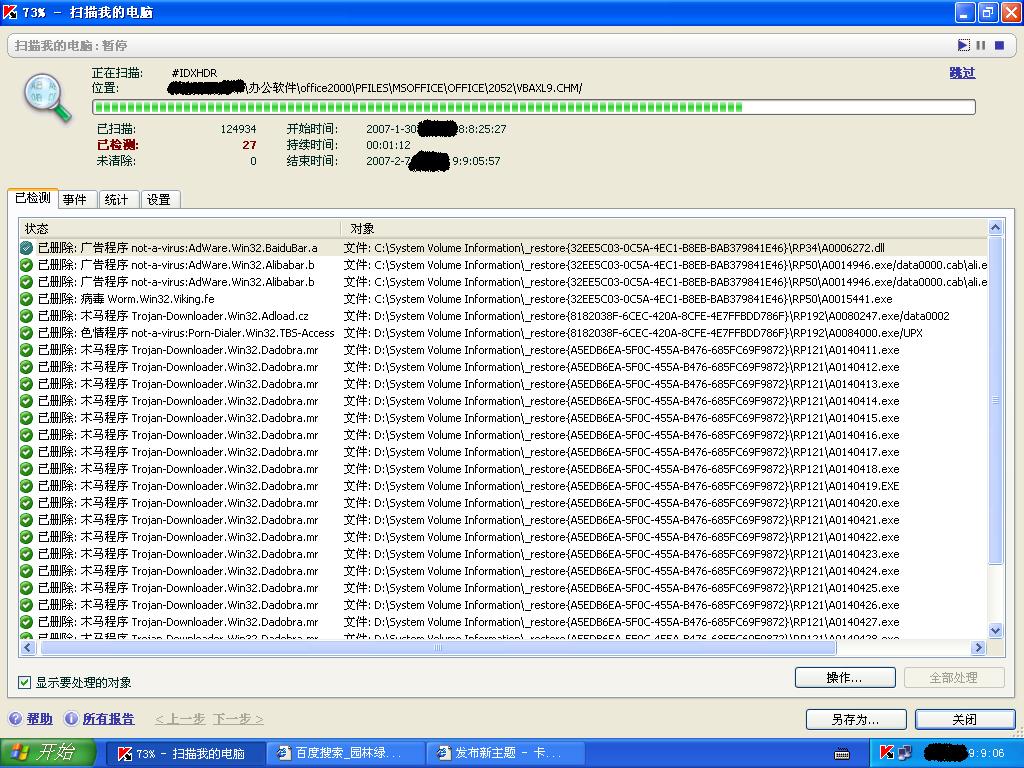Open the 设置 tab
The width and height of the screenshot is (1024, 768).
pyautogui.click(x=159, y=199)
